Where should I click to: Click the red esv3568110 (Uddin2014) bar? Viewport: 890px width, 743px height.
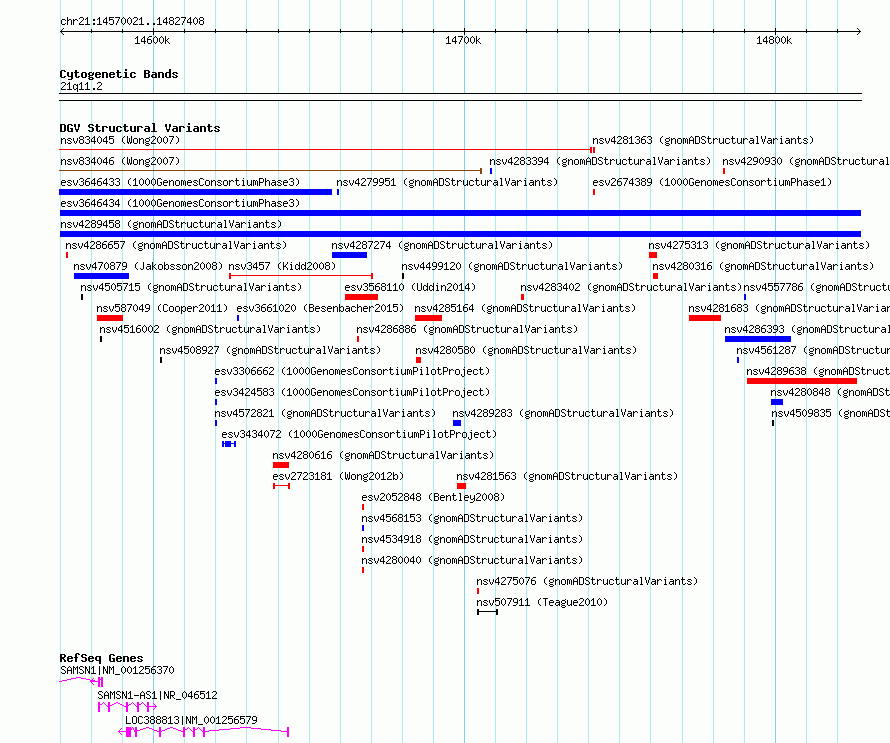point(362,297)
